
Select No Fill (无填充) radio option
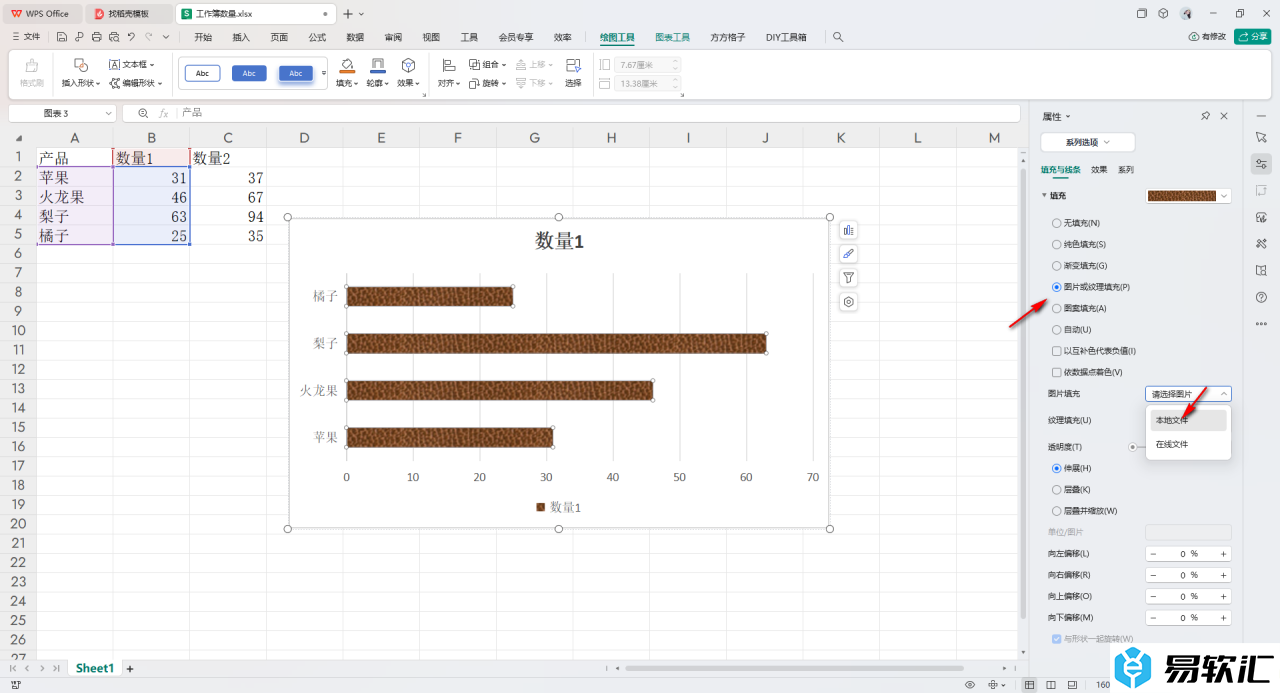(1057, 223)
